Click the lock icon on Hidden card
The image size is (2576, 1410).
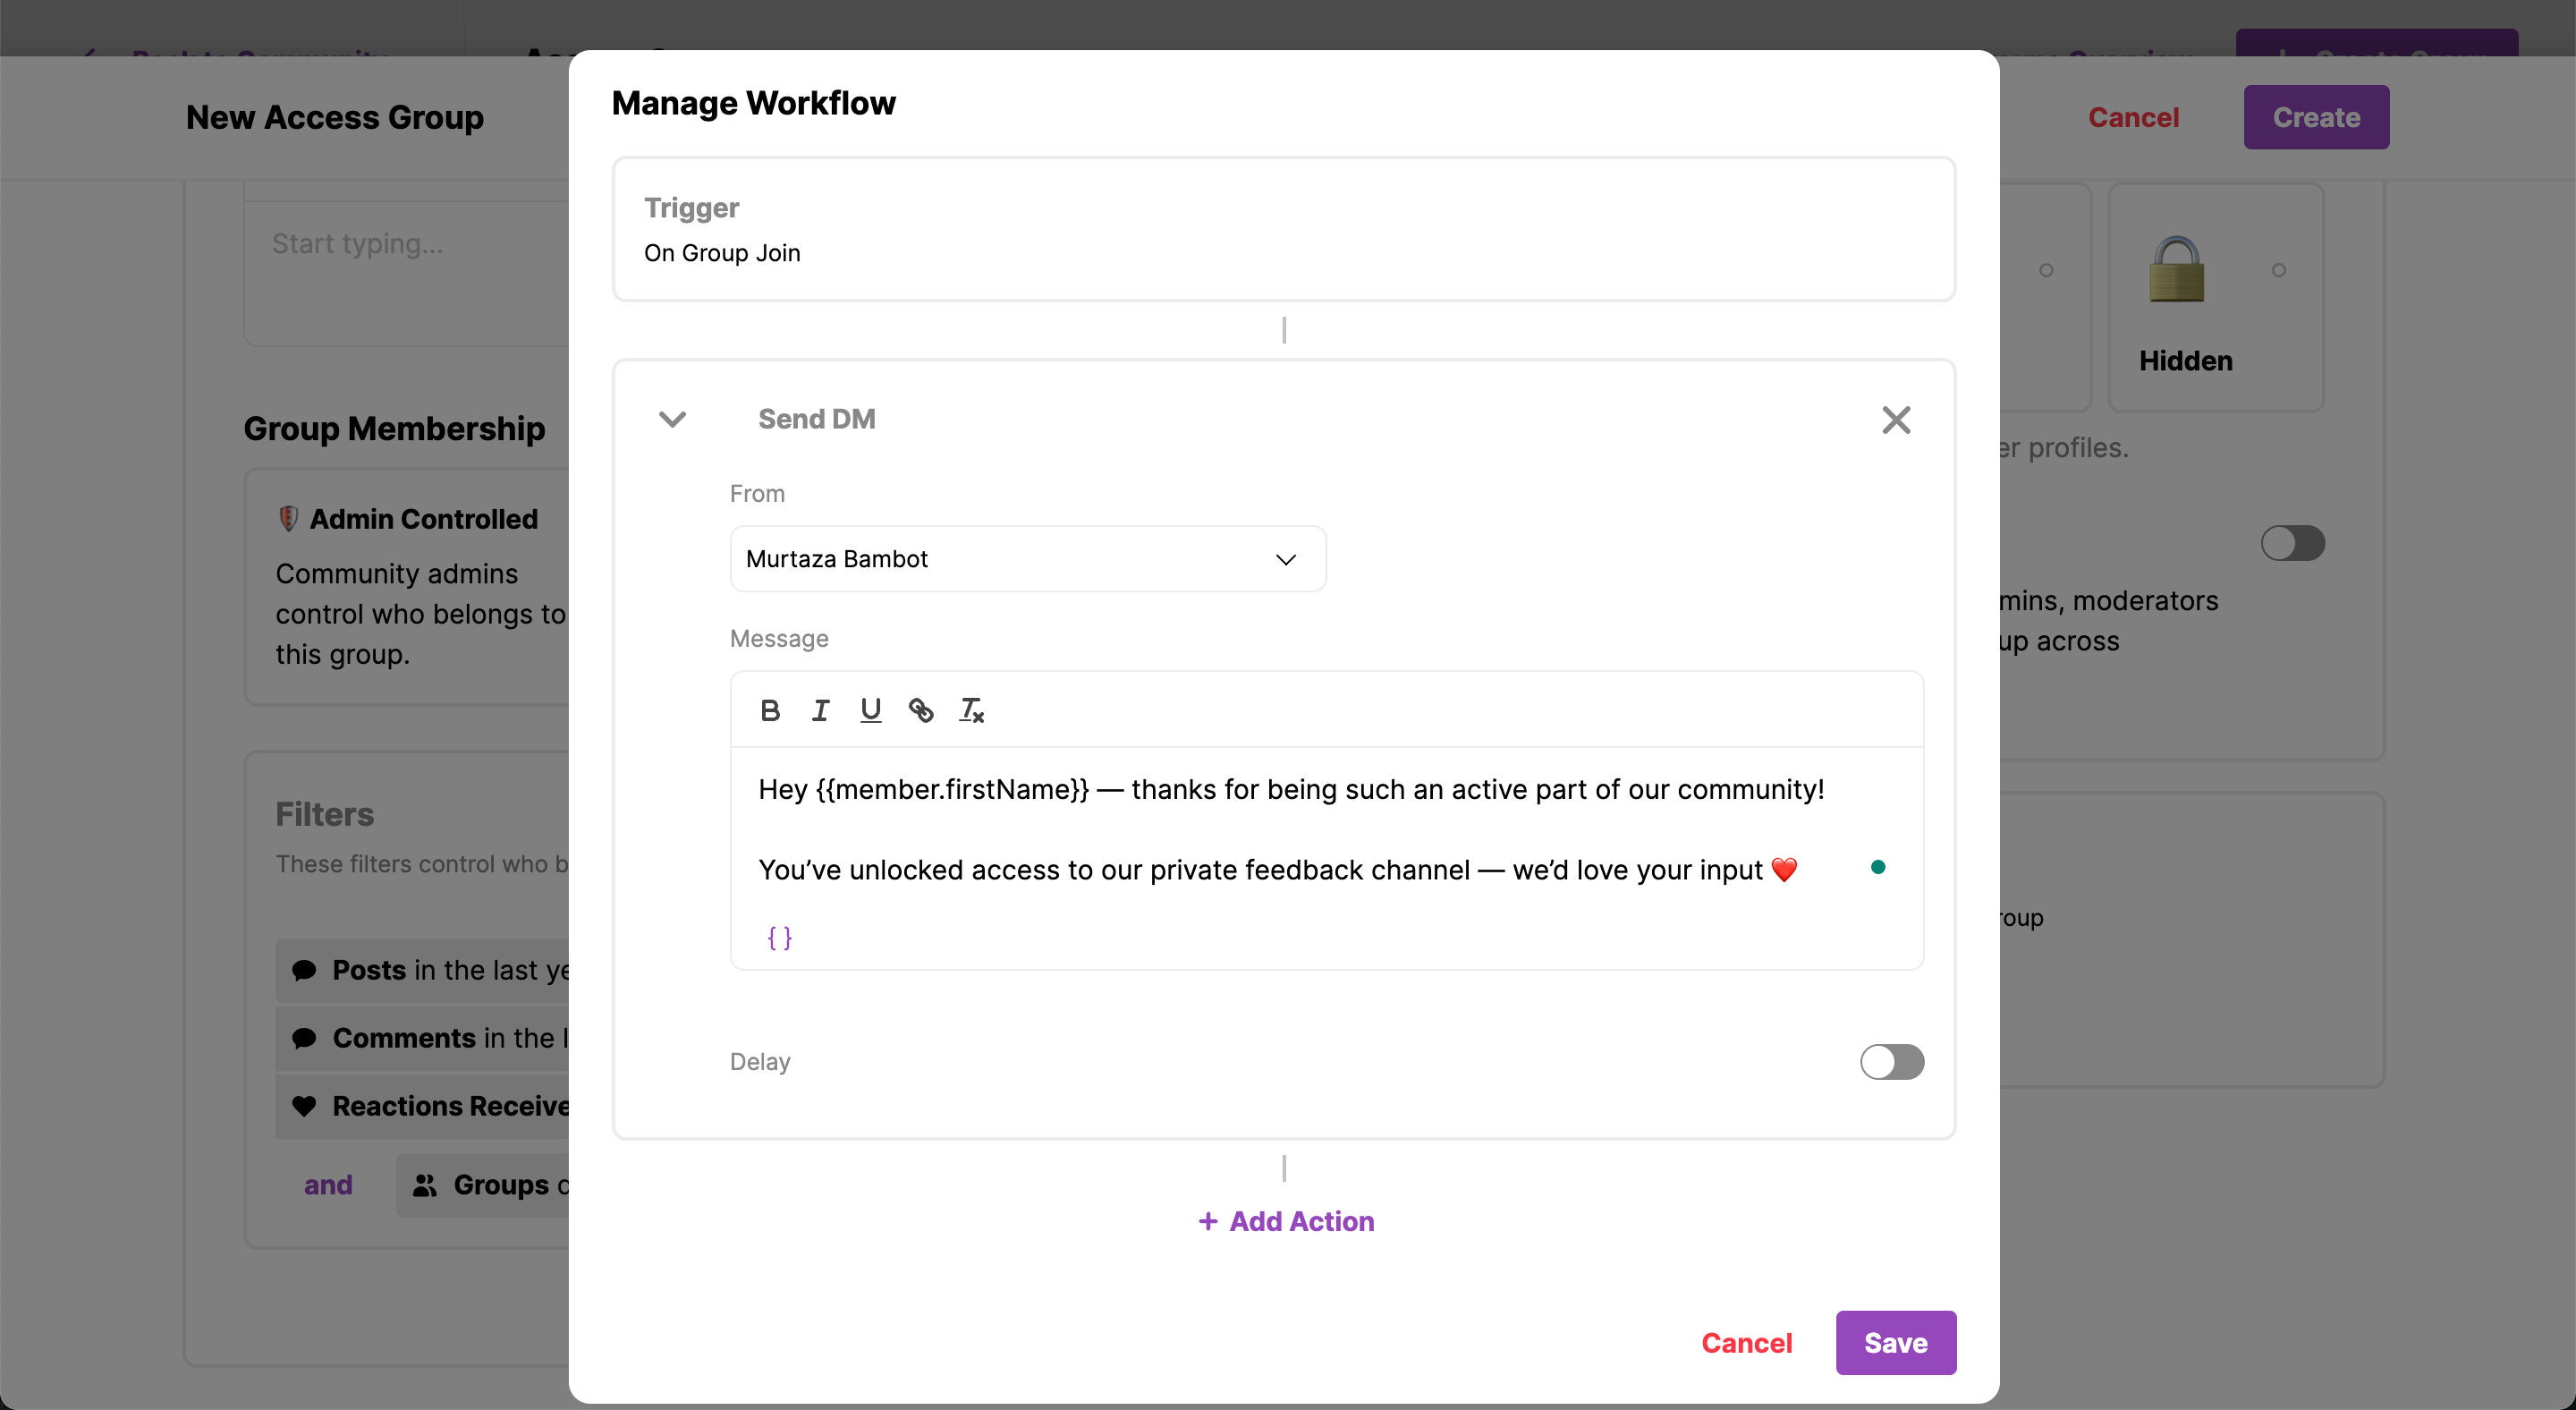tap(2176, 269)
